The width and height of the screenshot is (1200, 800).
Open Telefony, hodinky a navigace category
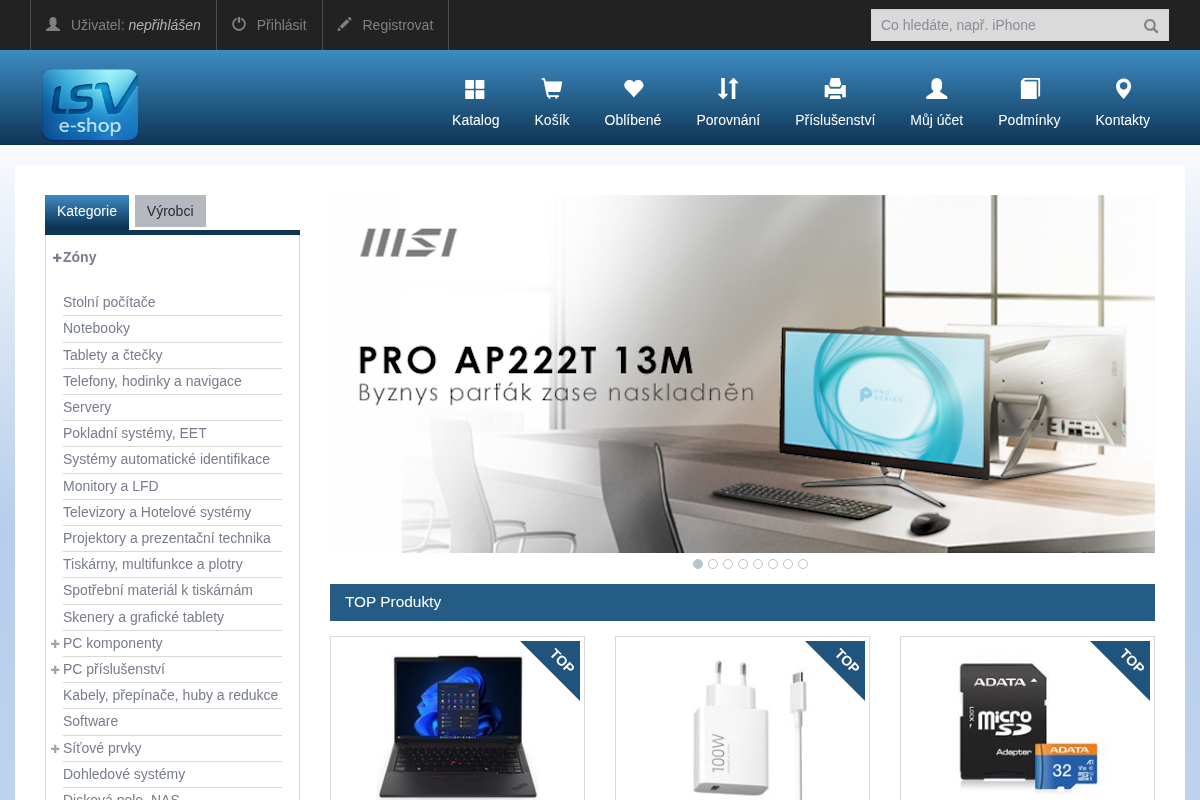tap(152, 381)
